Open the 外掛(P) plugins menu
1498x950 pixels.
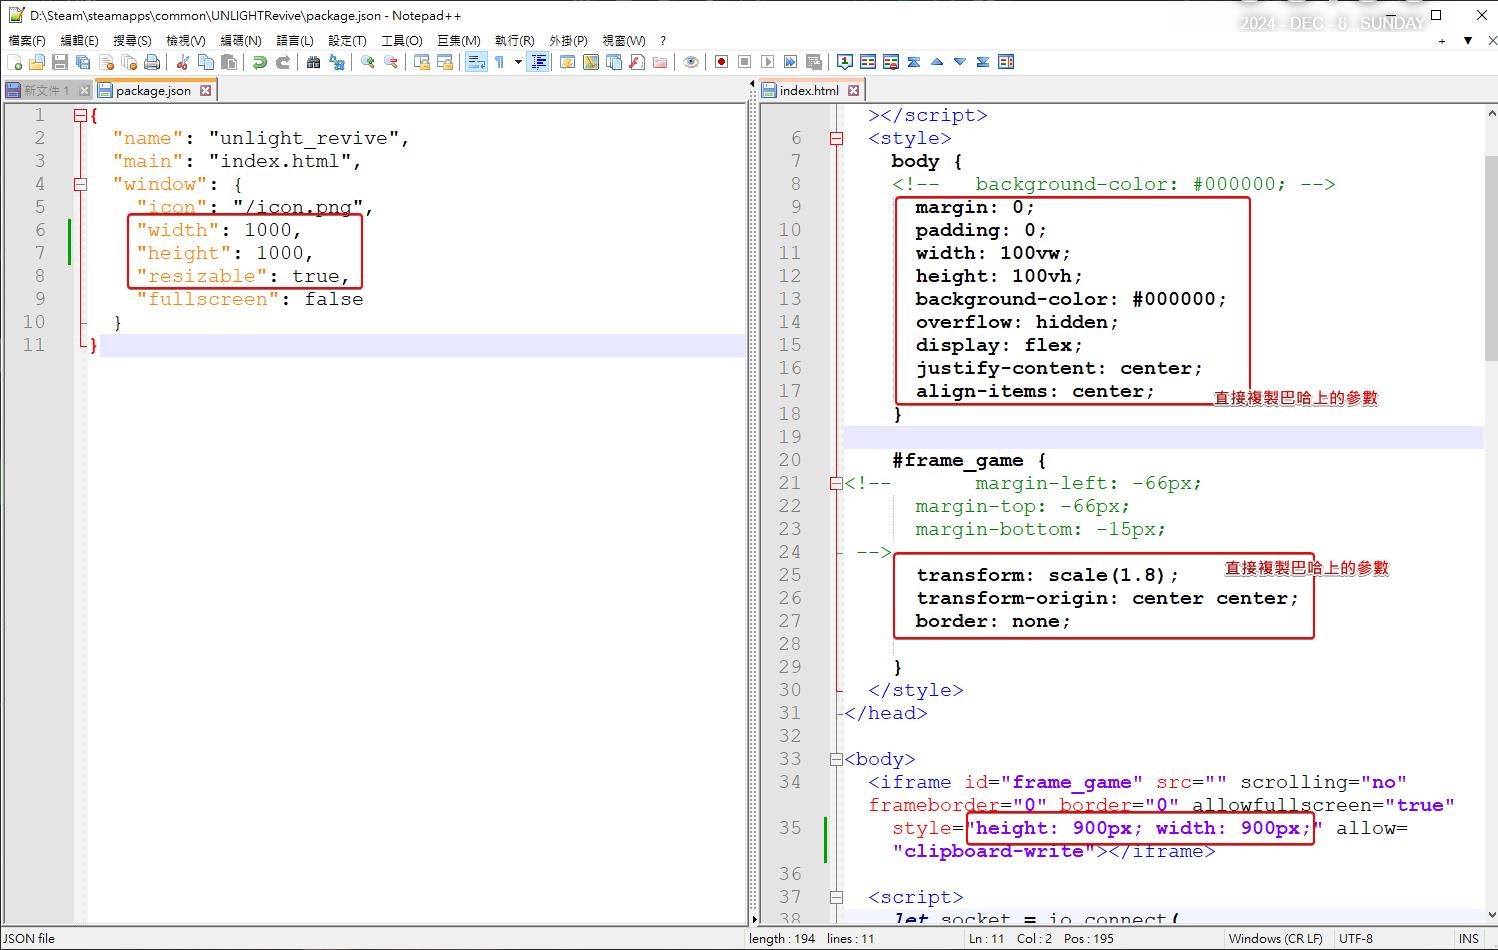point(568,41)
